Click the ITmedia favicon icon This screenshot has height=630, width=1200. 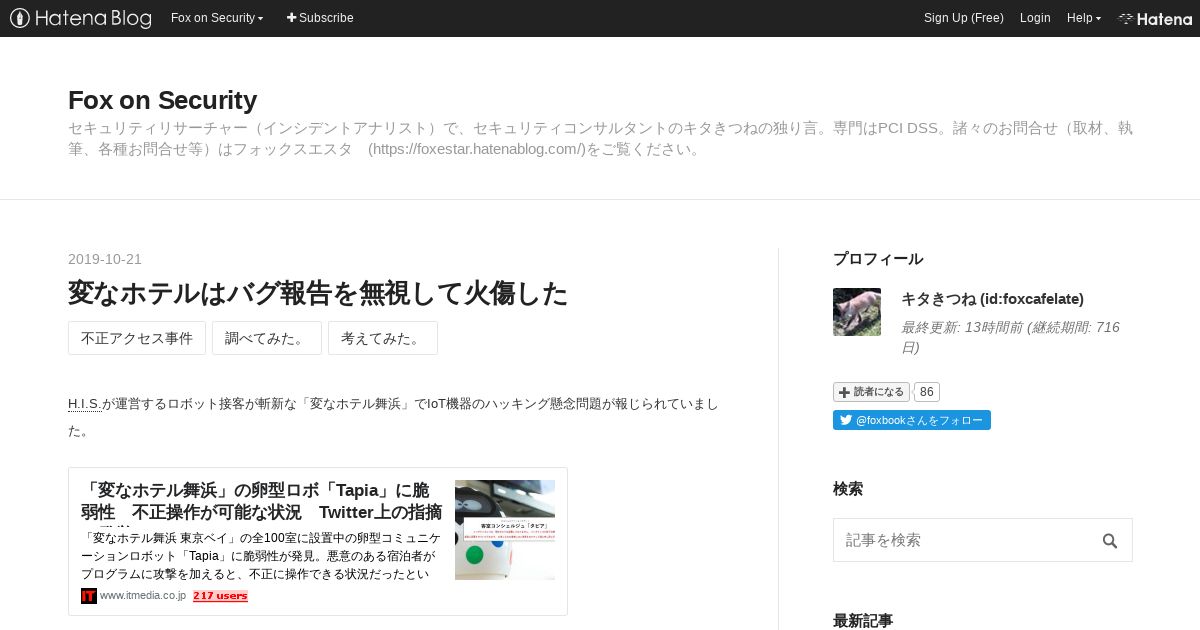coord(89,596)
